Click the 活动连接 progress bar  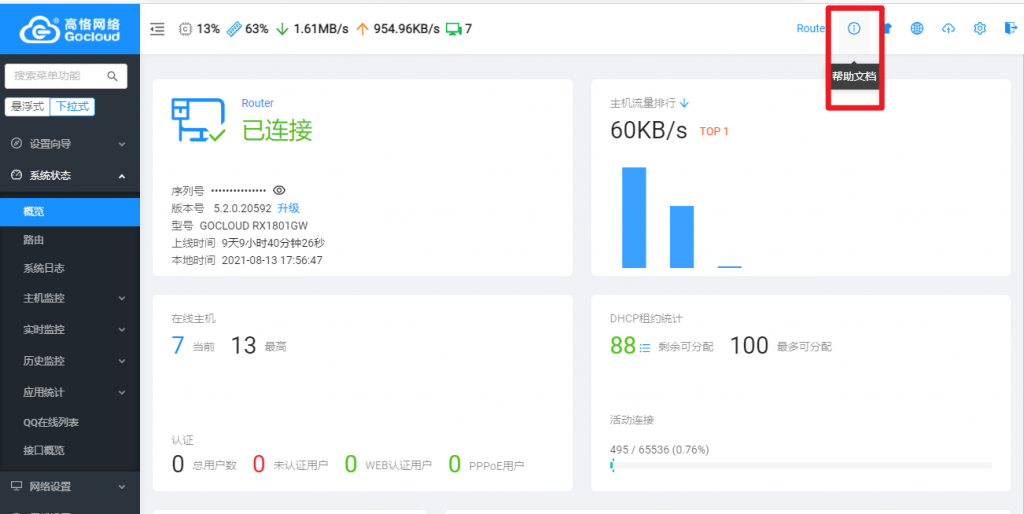pyautogui.click(x=801, y=466)
